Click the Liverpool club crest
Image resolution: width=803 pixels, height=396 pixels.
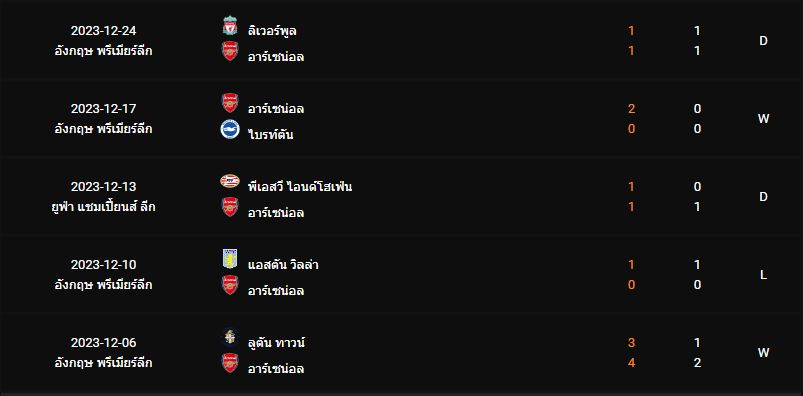(x=230, y=25)
